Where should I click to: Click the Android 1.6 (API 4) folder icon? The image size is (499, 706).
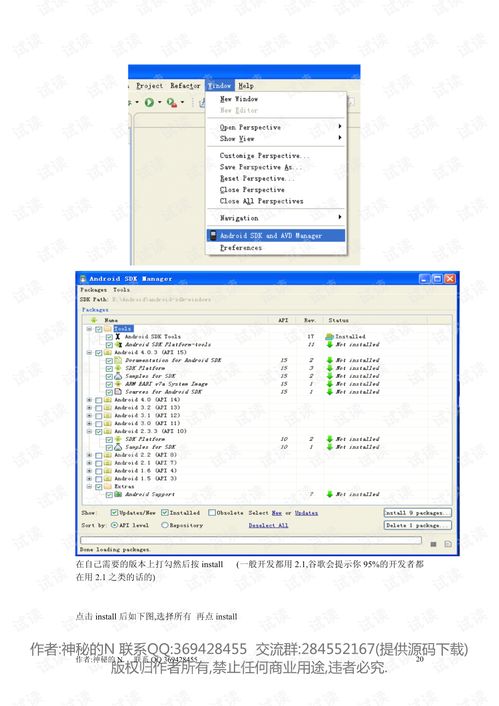(x=108, y=471)
